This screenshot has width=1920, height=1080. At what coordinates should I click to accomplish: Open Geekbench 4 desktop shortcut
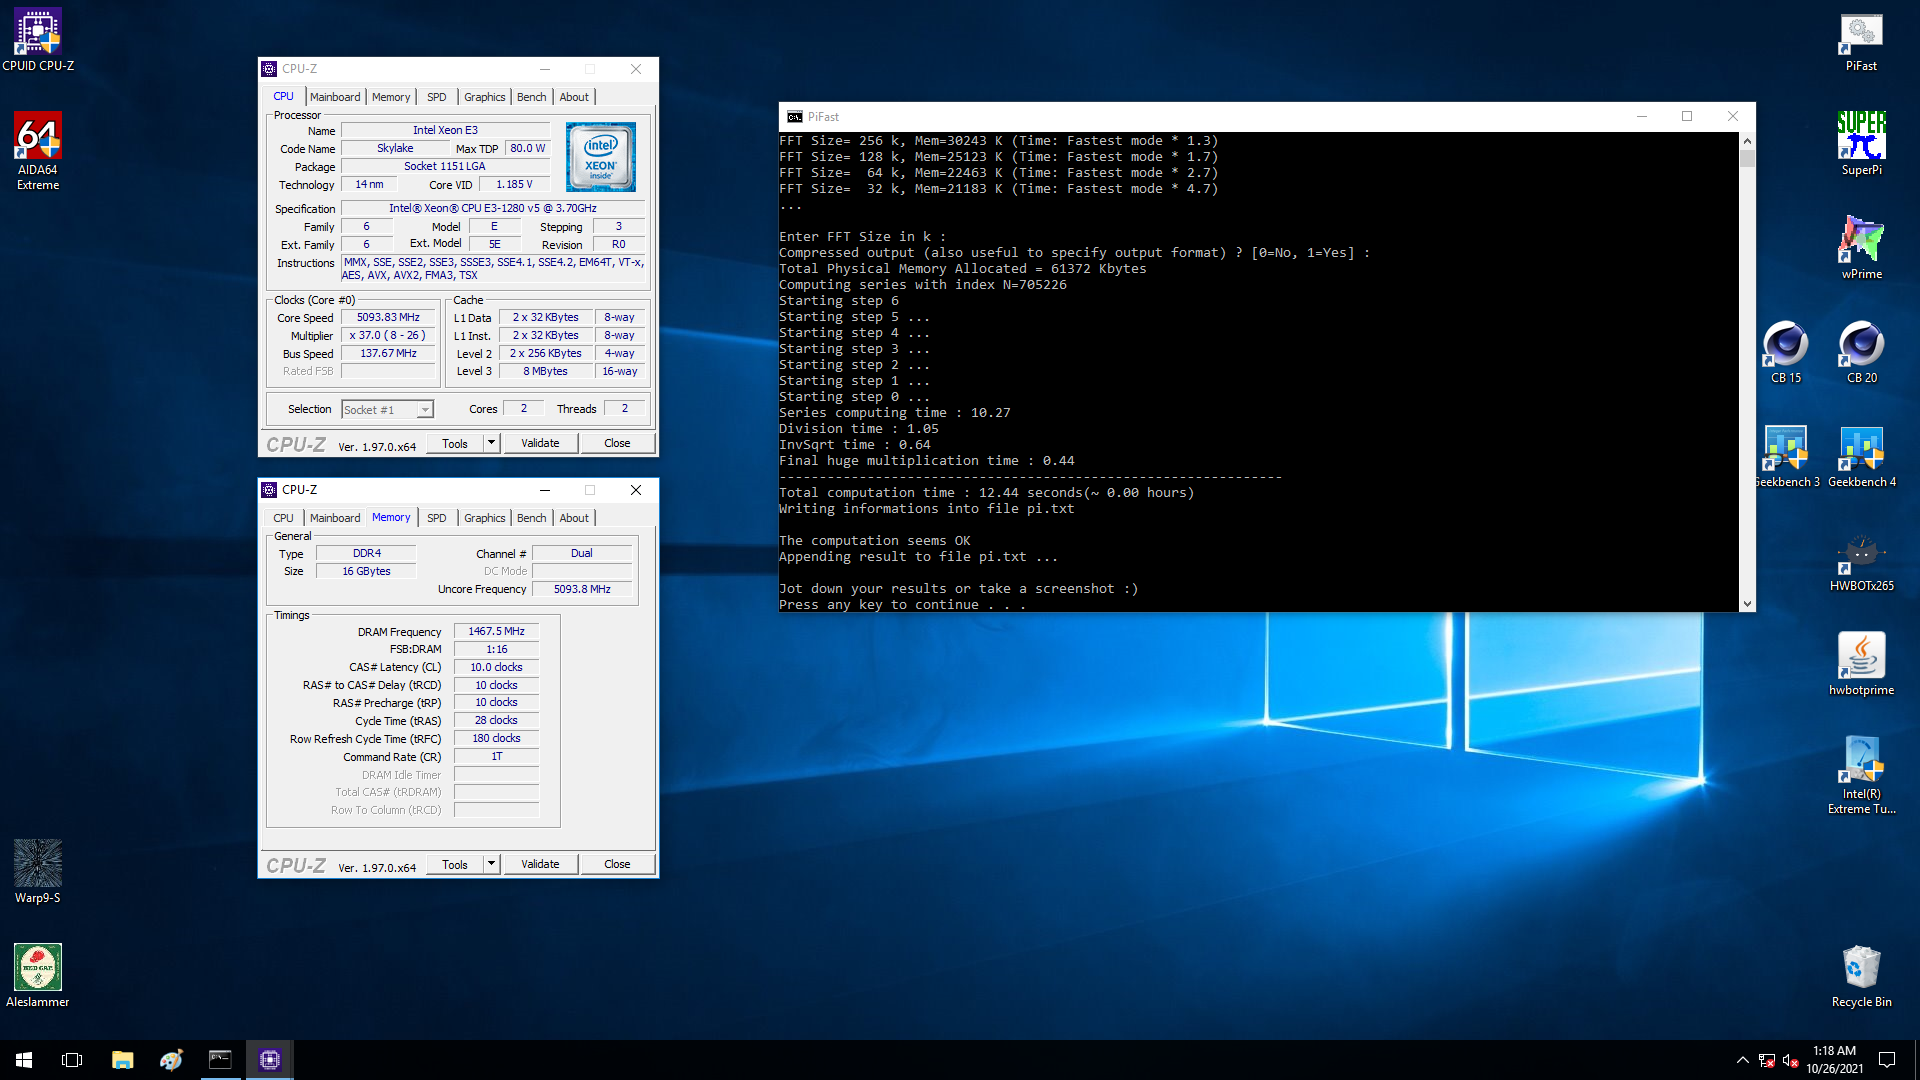pyautogui.click(x=1861, y=457)
